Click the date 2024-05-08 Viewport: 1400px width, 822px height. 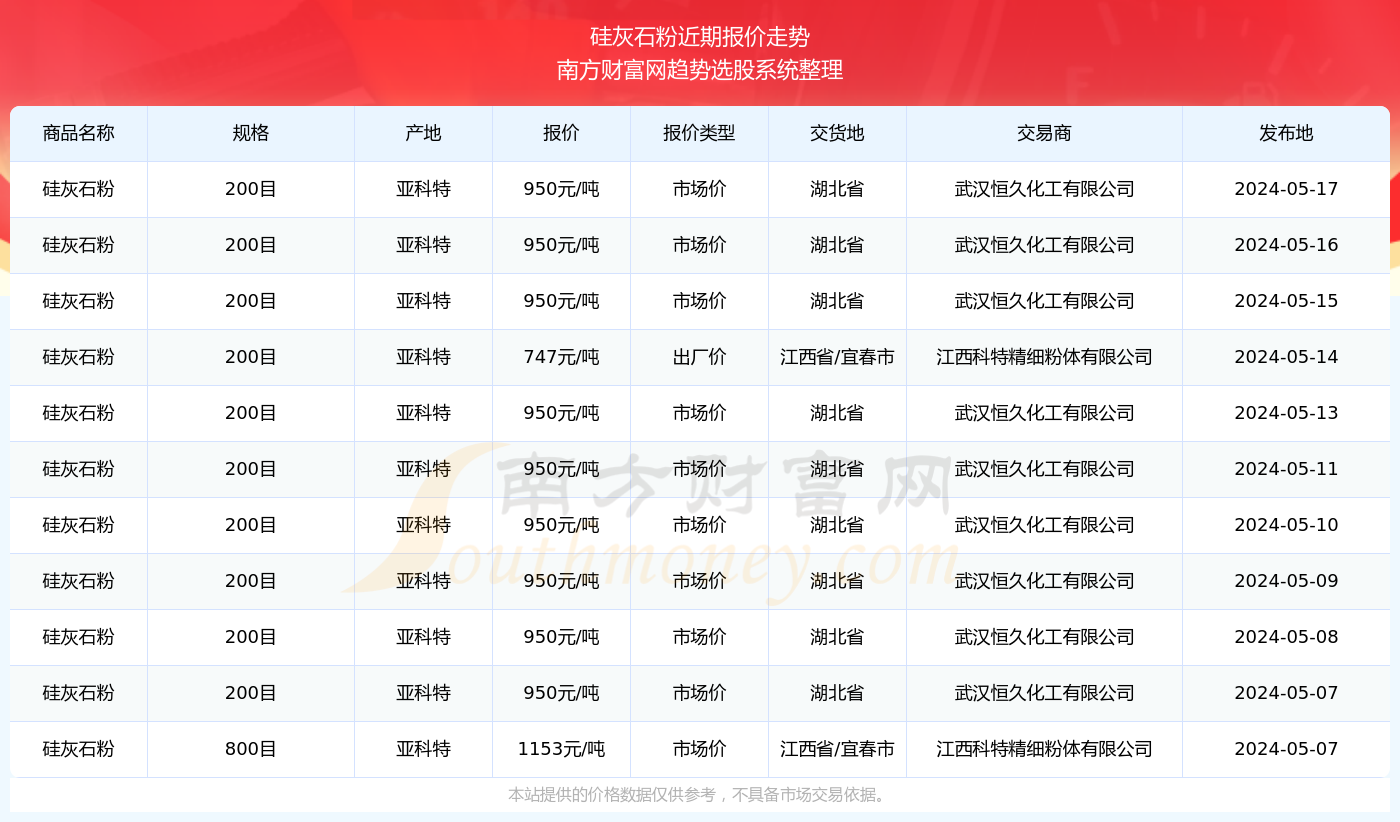pos(1286,637)
